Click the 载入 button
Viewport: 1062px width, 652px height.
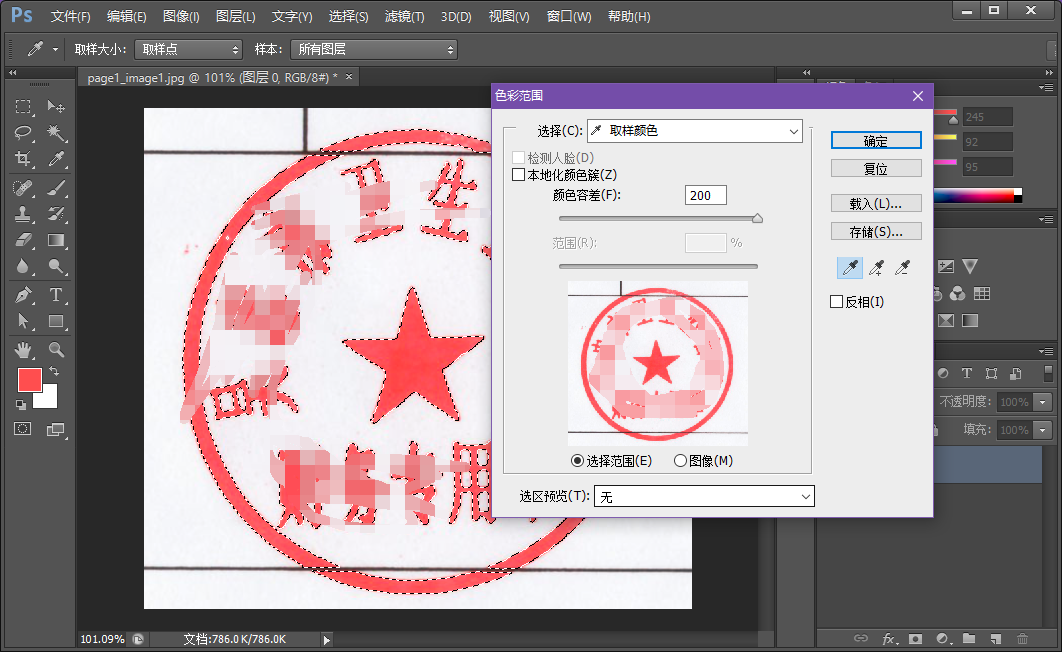[875, 203]
